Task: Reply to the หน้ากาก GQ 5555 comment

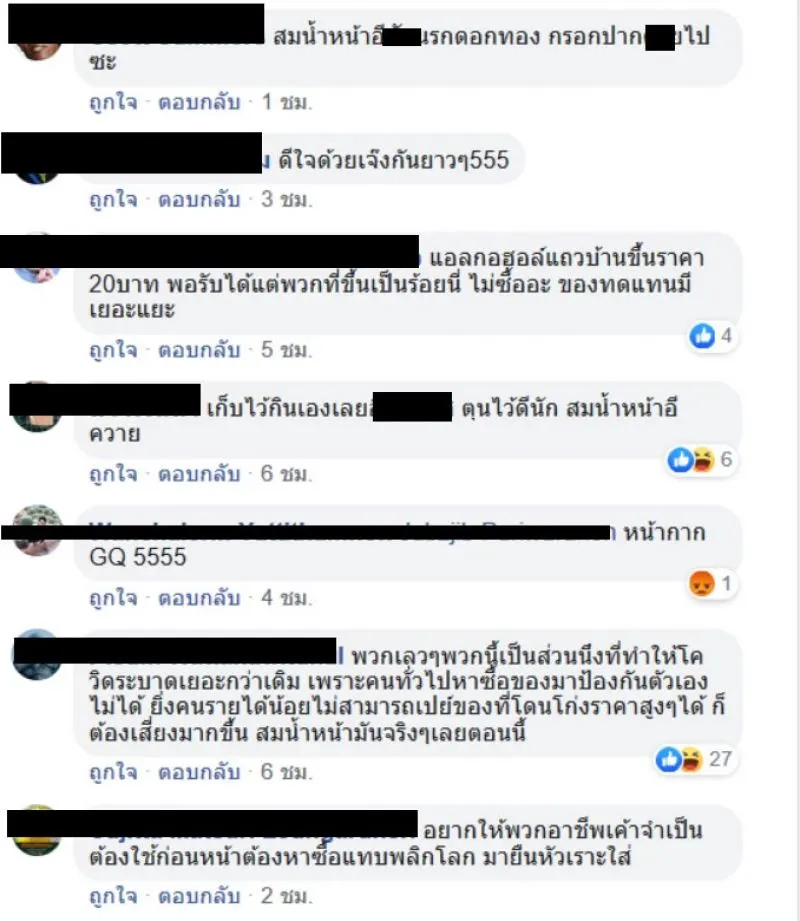Action: [x=199, y=598]
